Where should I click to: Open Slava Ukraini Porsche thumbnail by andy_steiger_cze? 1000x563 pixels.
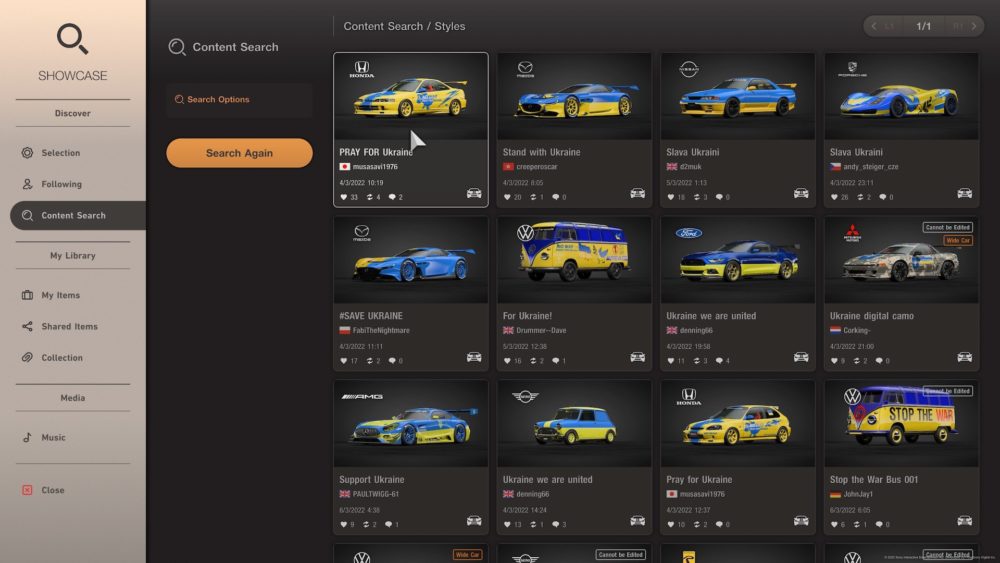[x=901, y=97]
